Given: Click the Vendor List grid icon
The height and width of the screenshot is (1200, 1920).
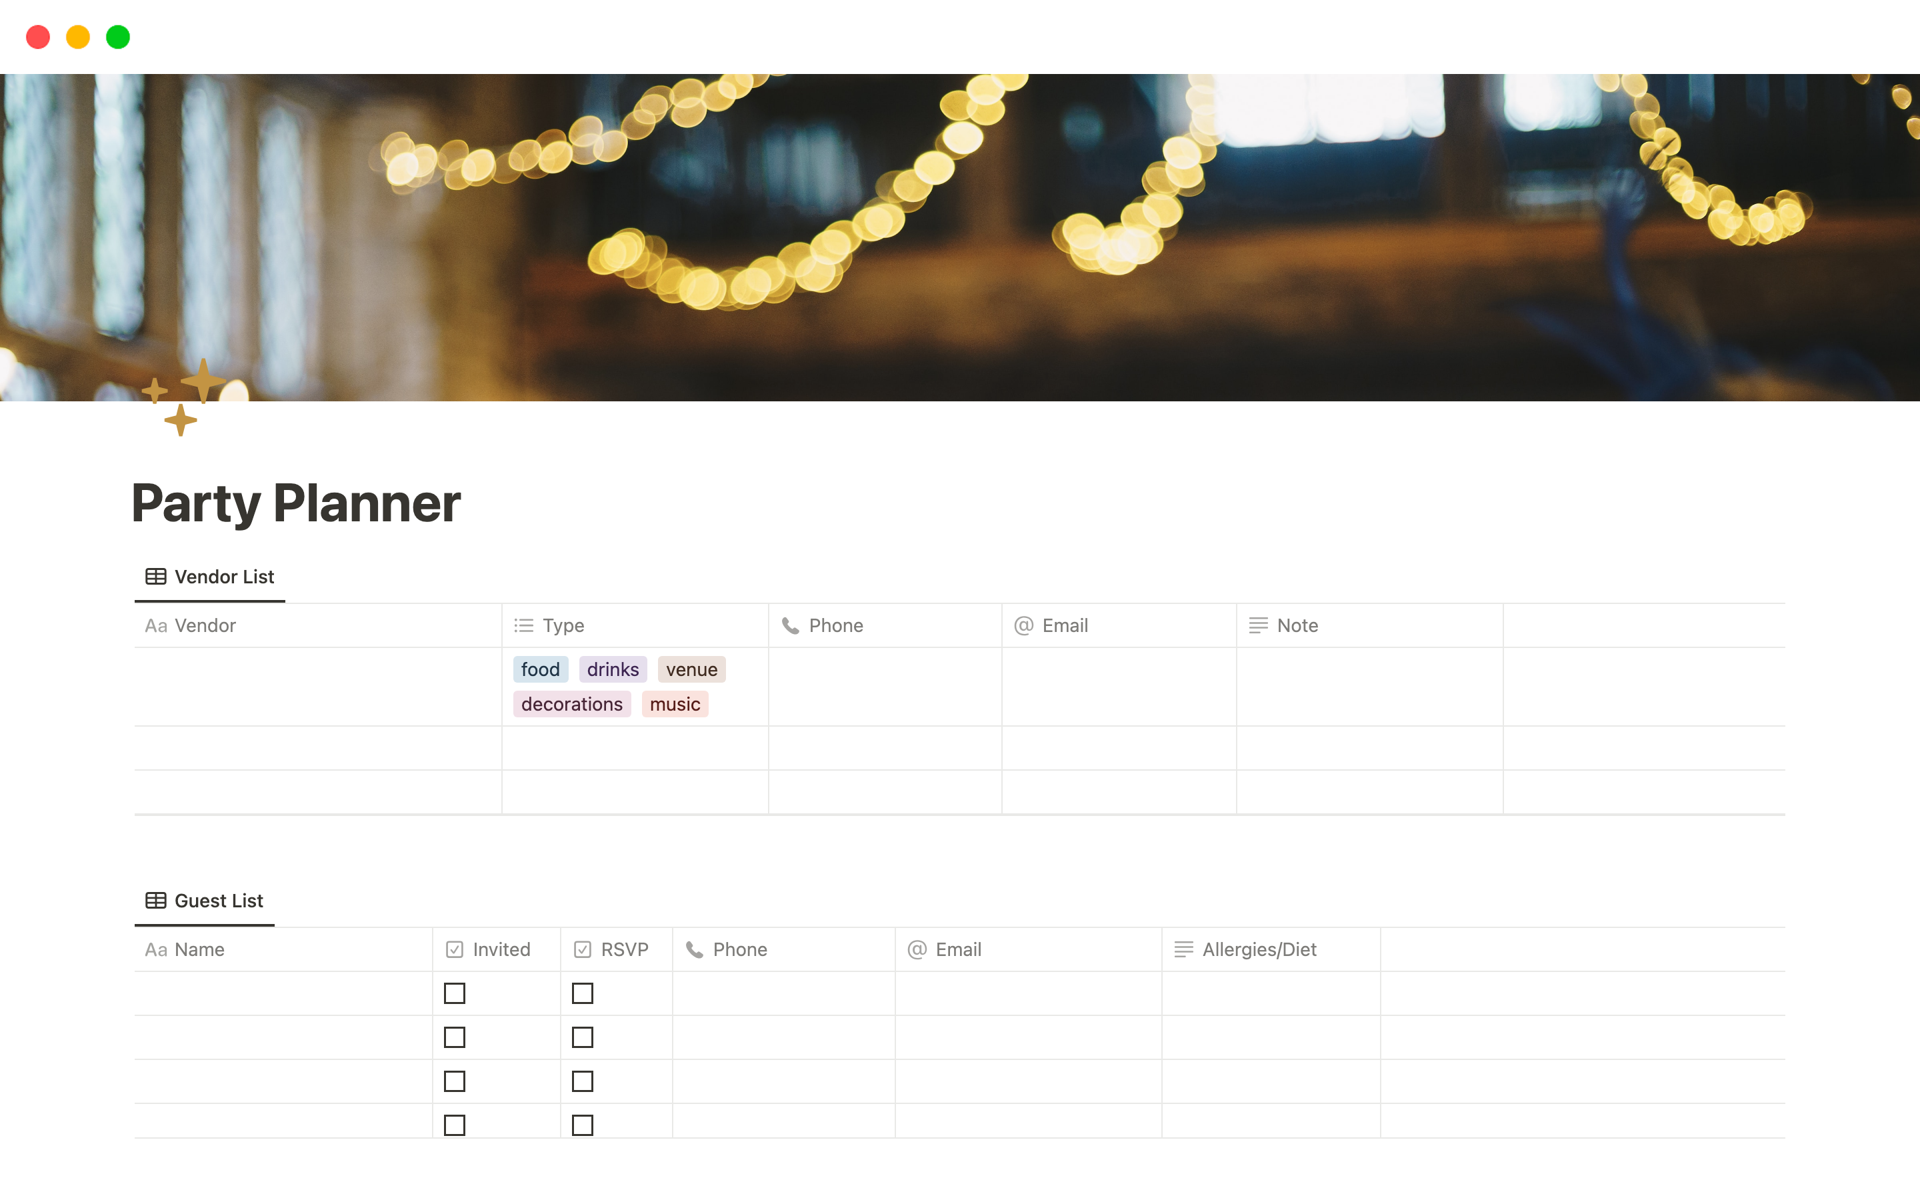Looking at the screenshot, I should (x=156, y=576).
